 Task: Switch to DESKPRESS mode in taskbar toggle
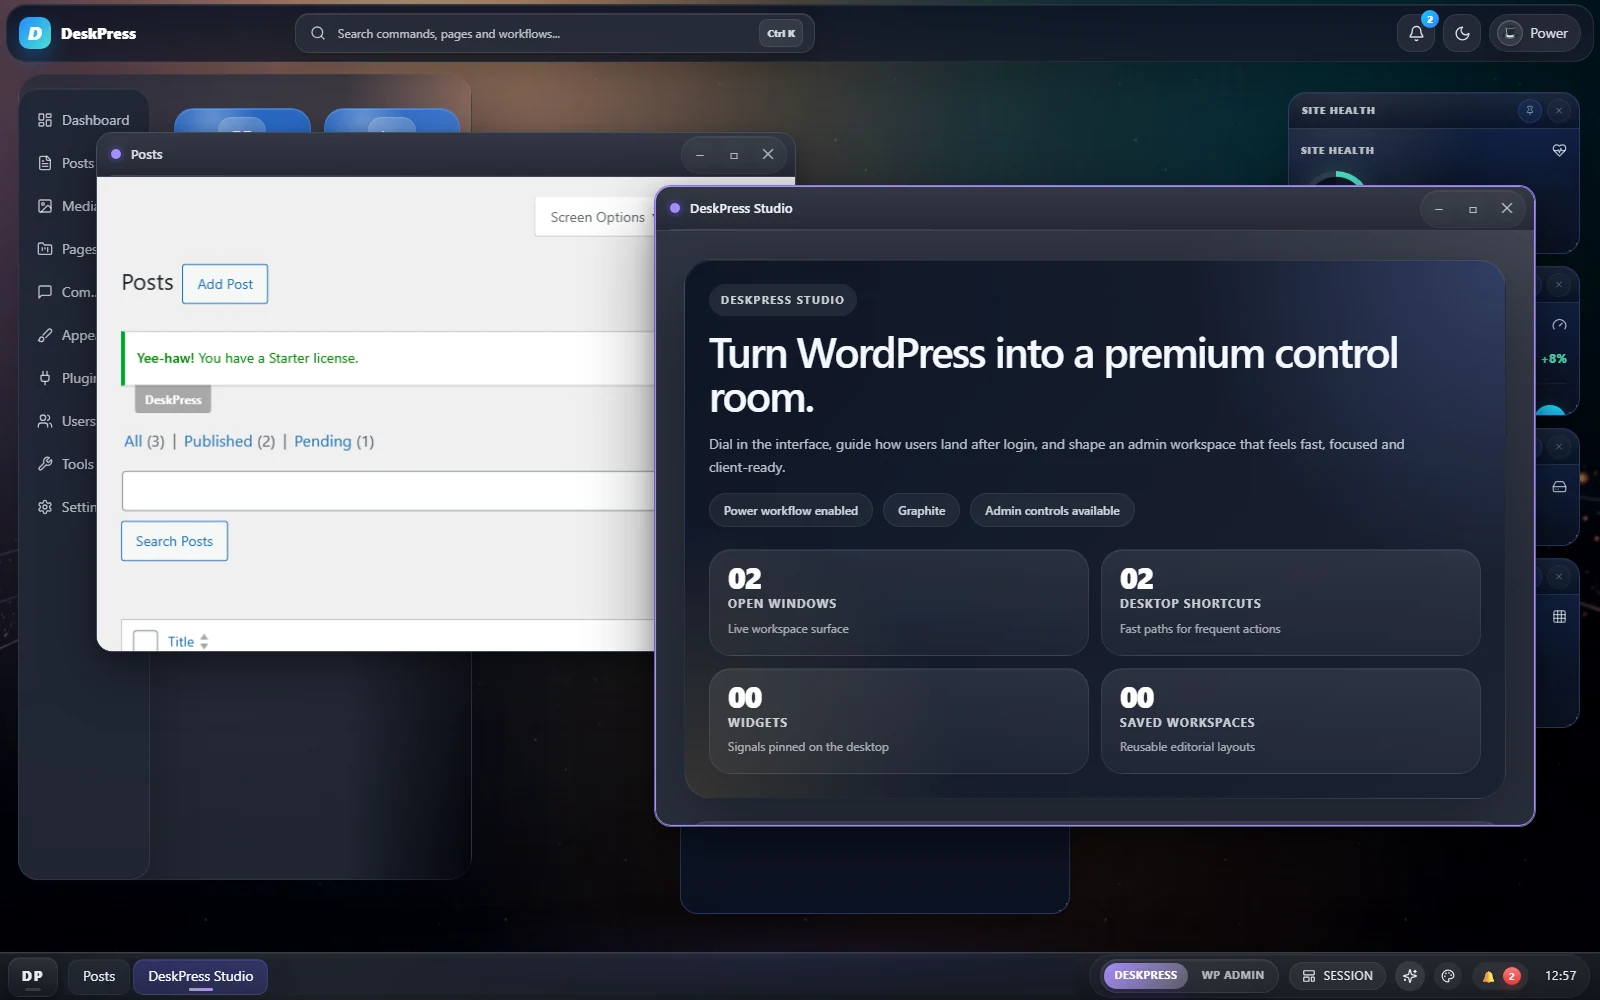coord(1146,975)
